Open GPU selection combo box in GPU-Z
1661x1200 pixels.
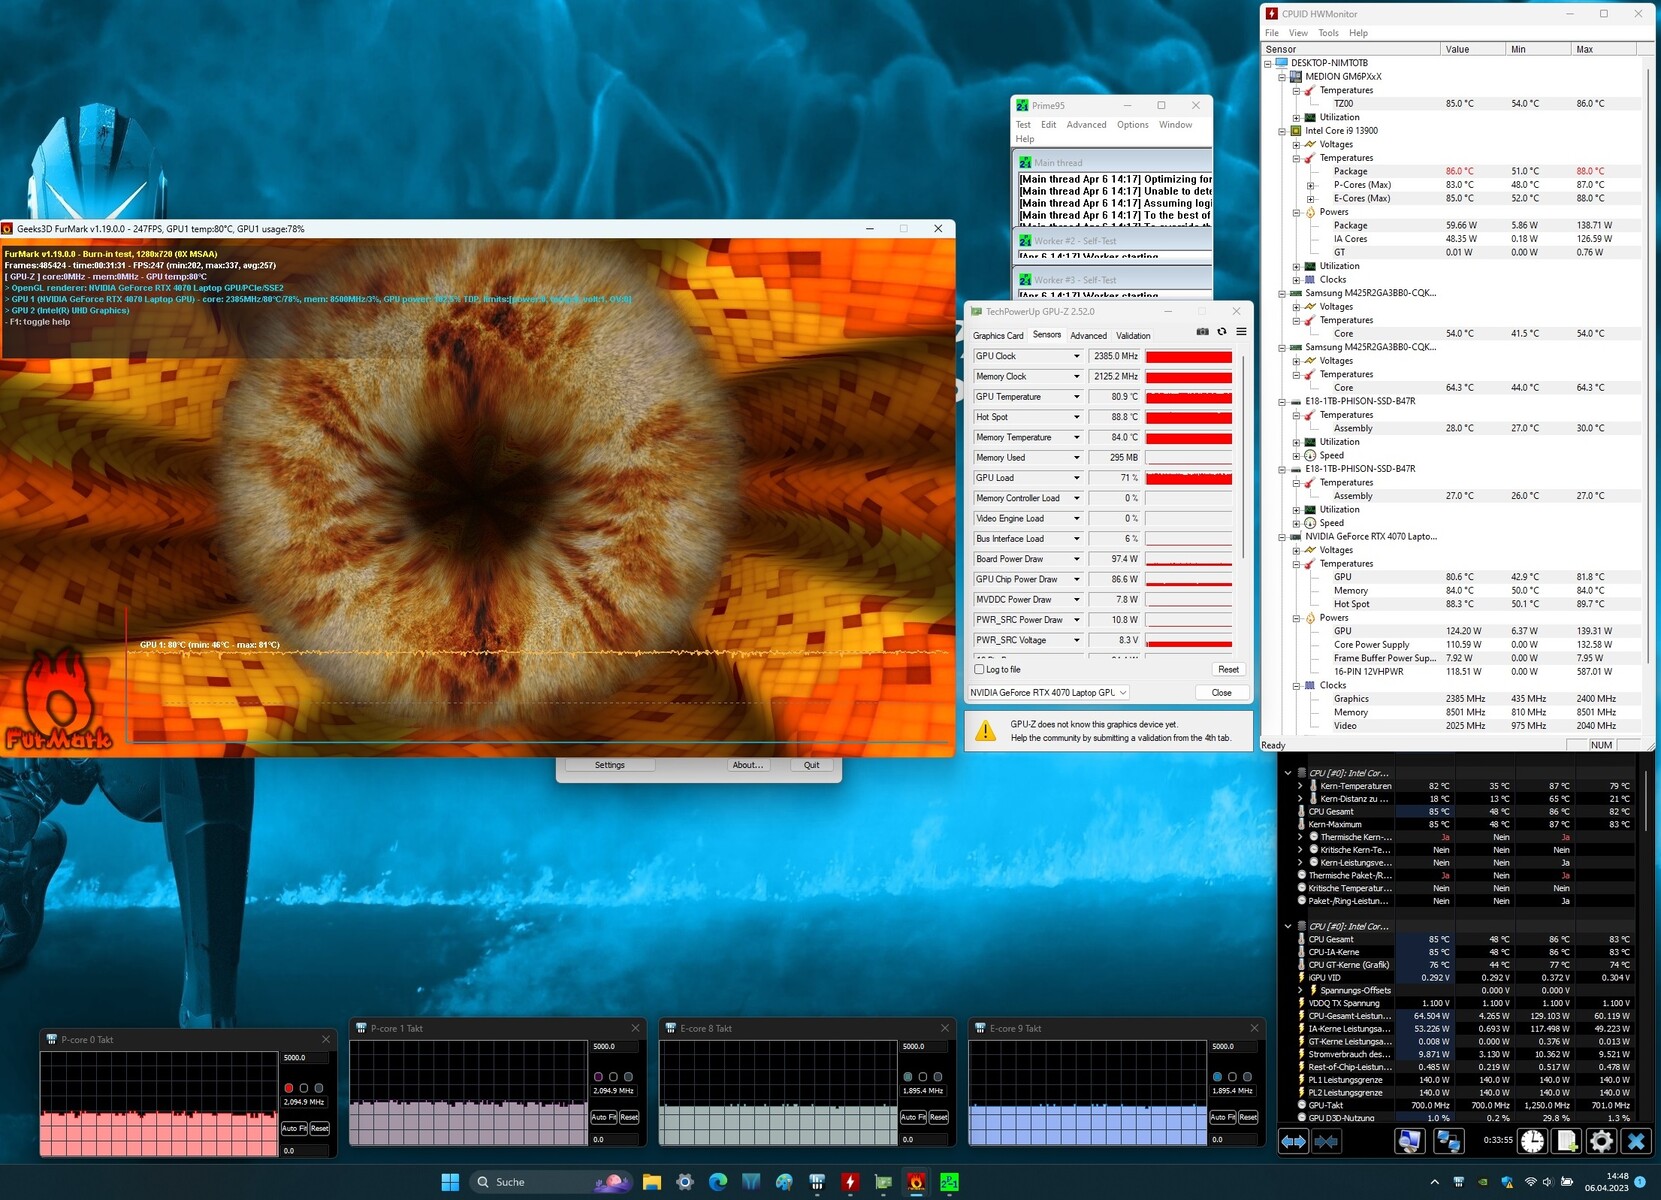[x=1048, y=692]
